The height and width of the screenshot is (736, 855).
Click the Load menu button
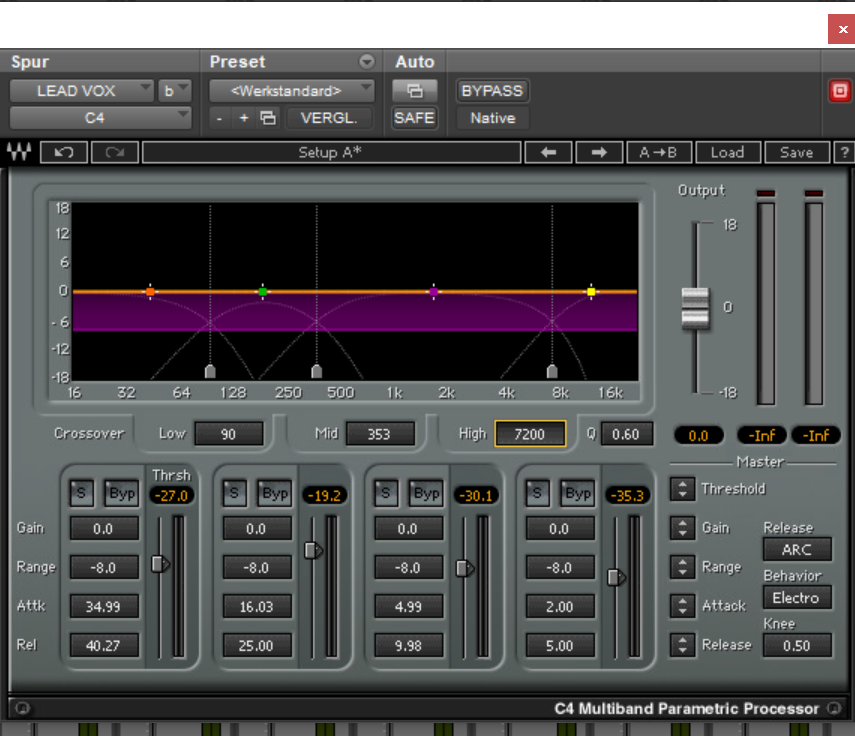(727, 153)
